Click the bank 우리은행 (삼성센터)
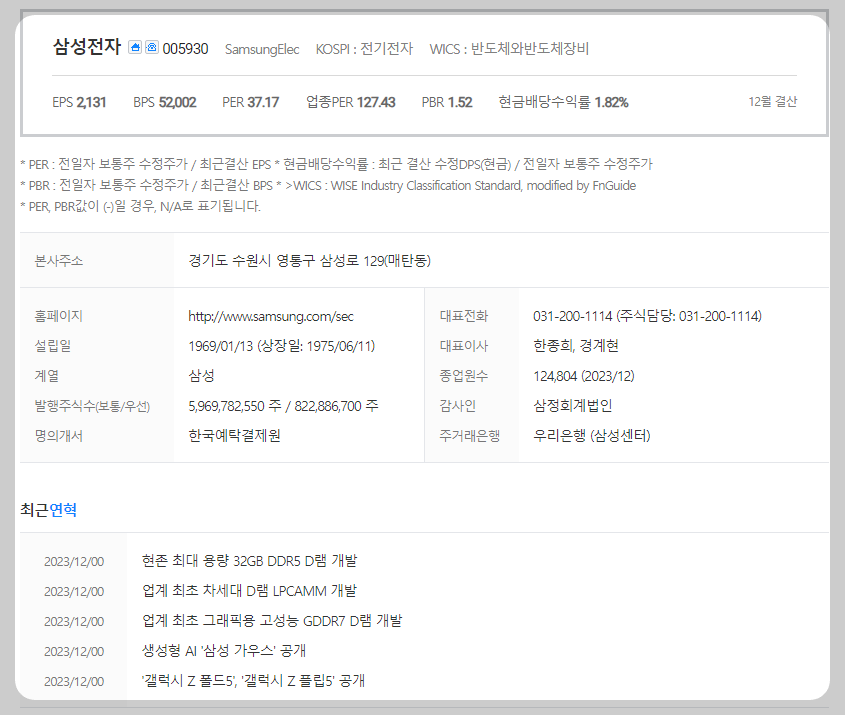The width and height of the screenshot is (845, 715). point(592,435)
